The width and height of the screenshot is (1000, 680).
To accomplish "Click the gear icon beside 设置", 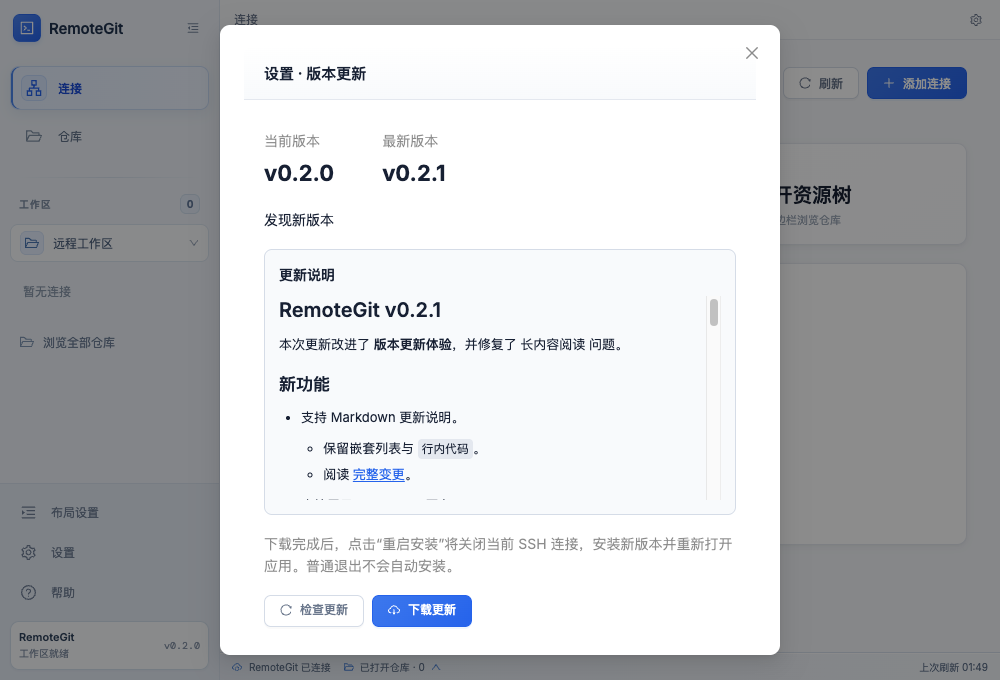I will pyautogui.click(x=28, y=552).
